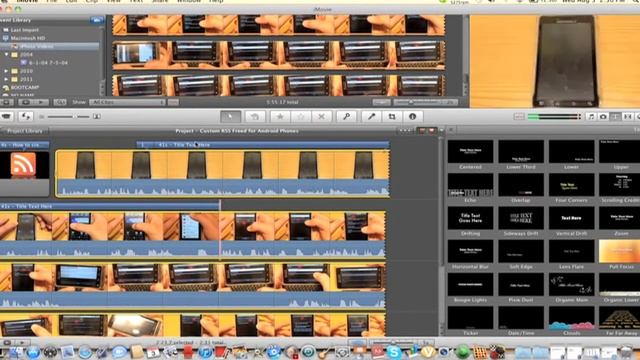Click the add-to-project edit tool
The image size is (640, 360).
(x=255, y=117)
